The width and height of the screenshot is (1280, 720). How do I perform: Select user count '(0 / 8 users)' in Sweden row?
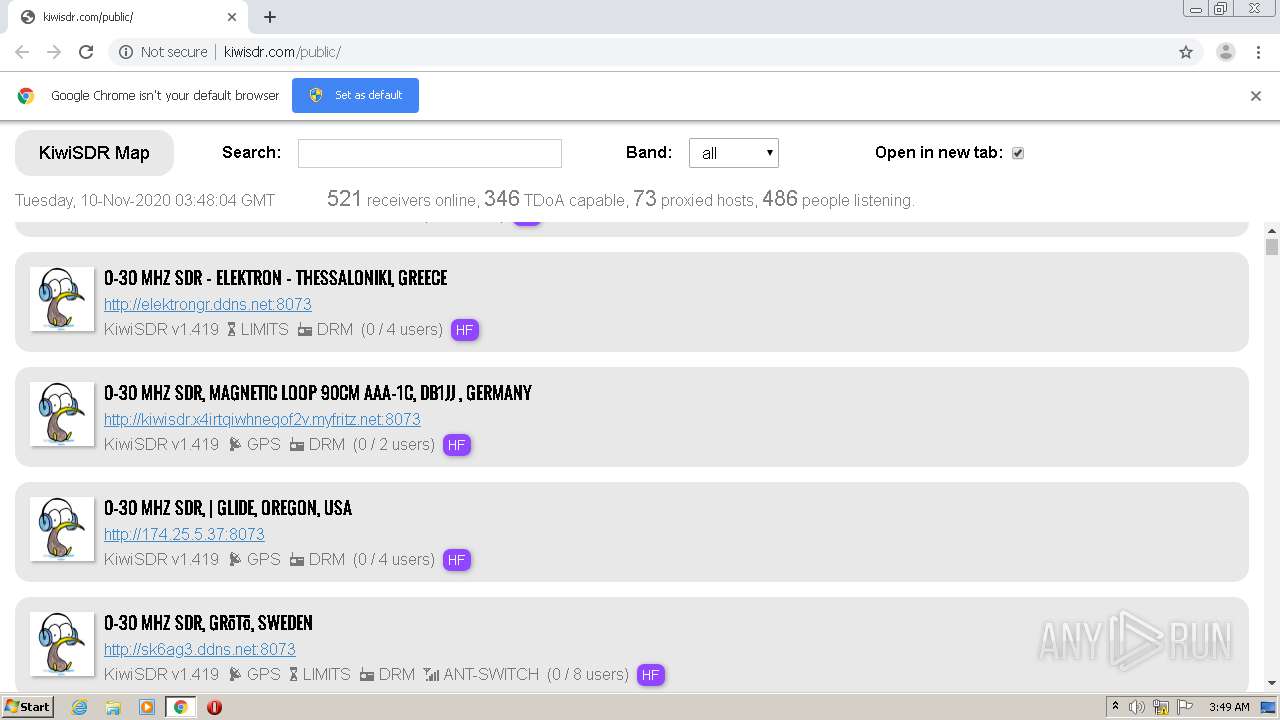588,674
